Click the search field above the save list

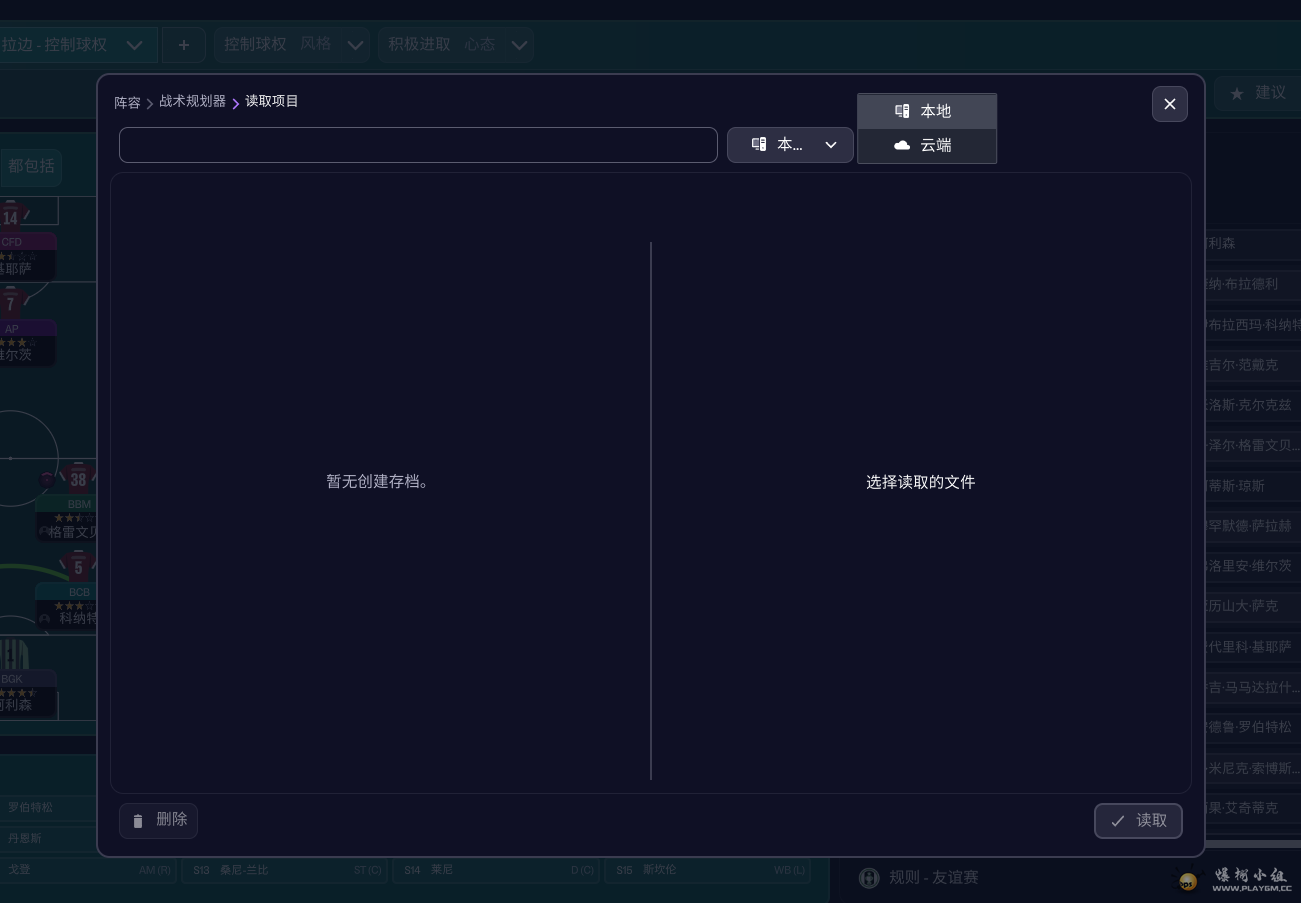coord(418,145)
